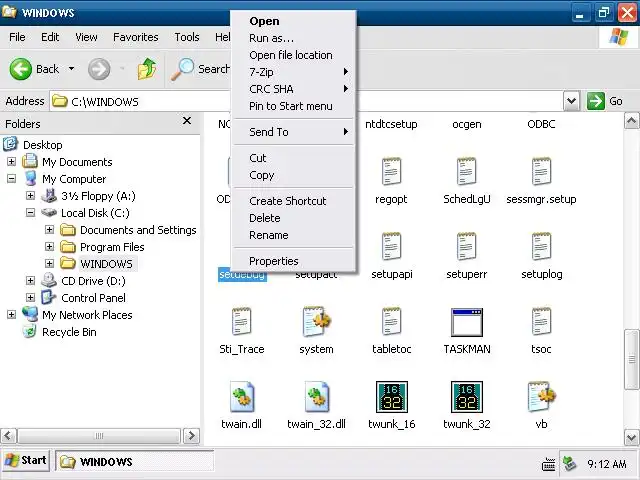
Task: Select the tsoc file icon
Action: pos(542,322)
